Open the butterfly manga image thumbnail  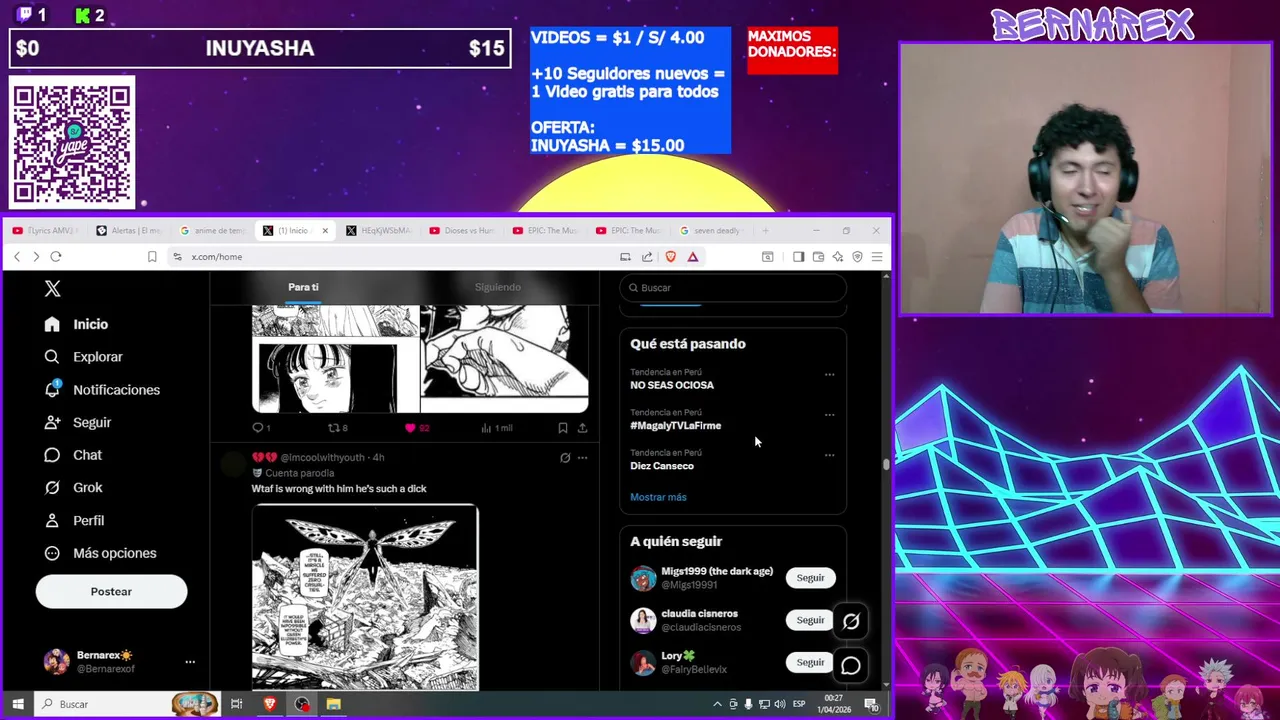pyautogui.click(x=365, y=597)
